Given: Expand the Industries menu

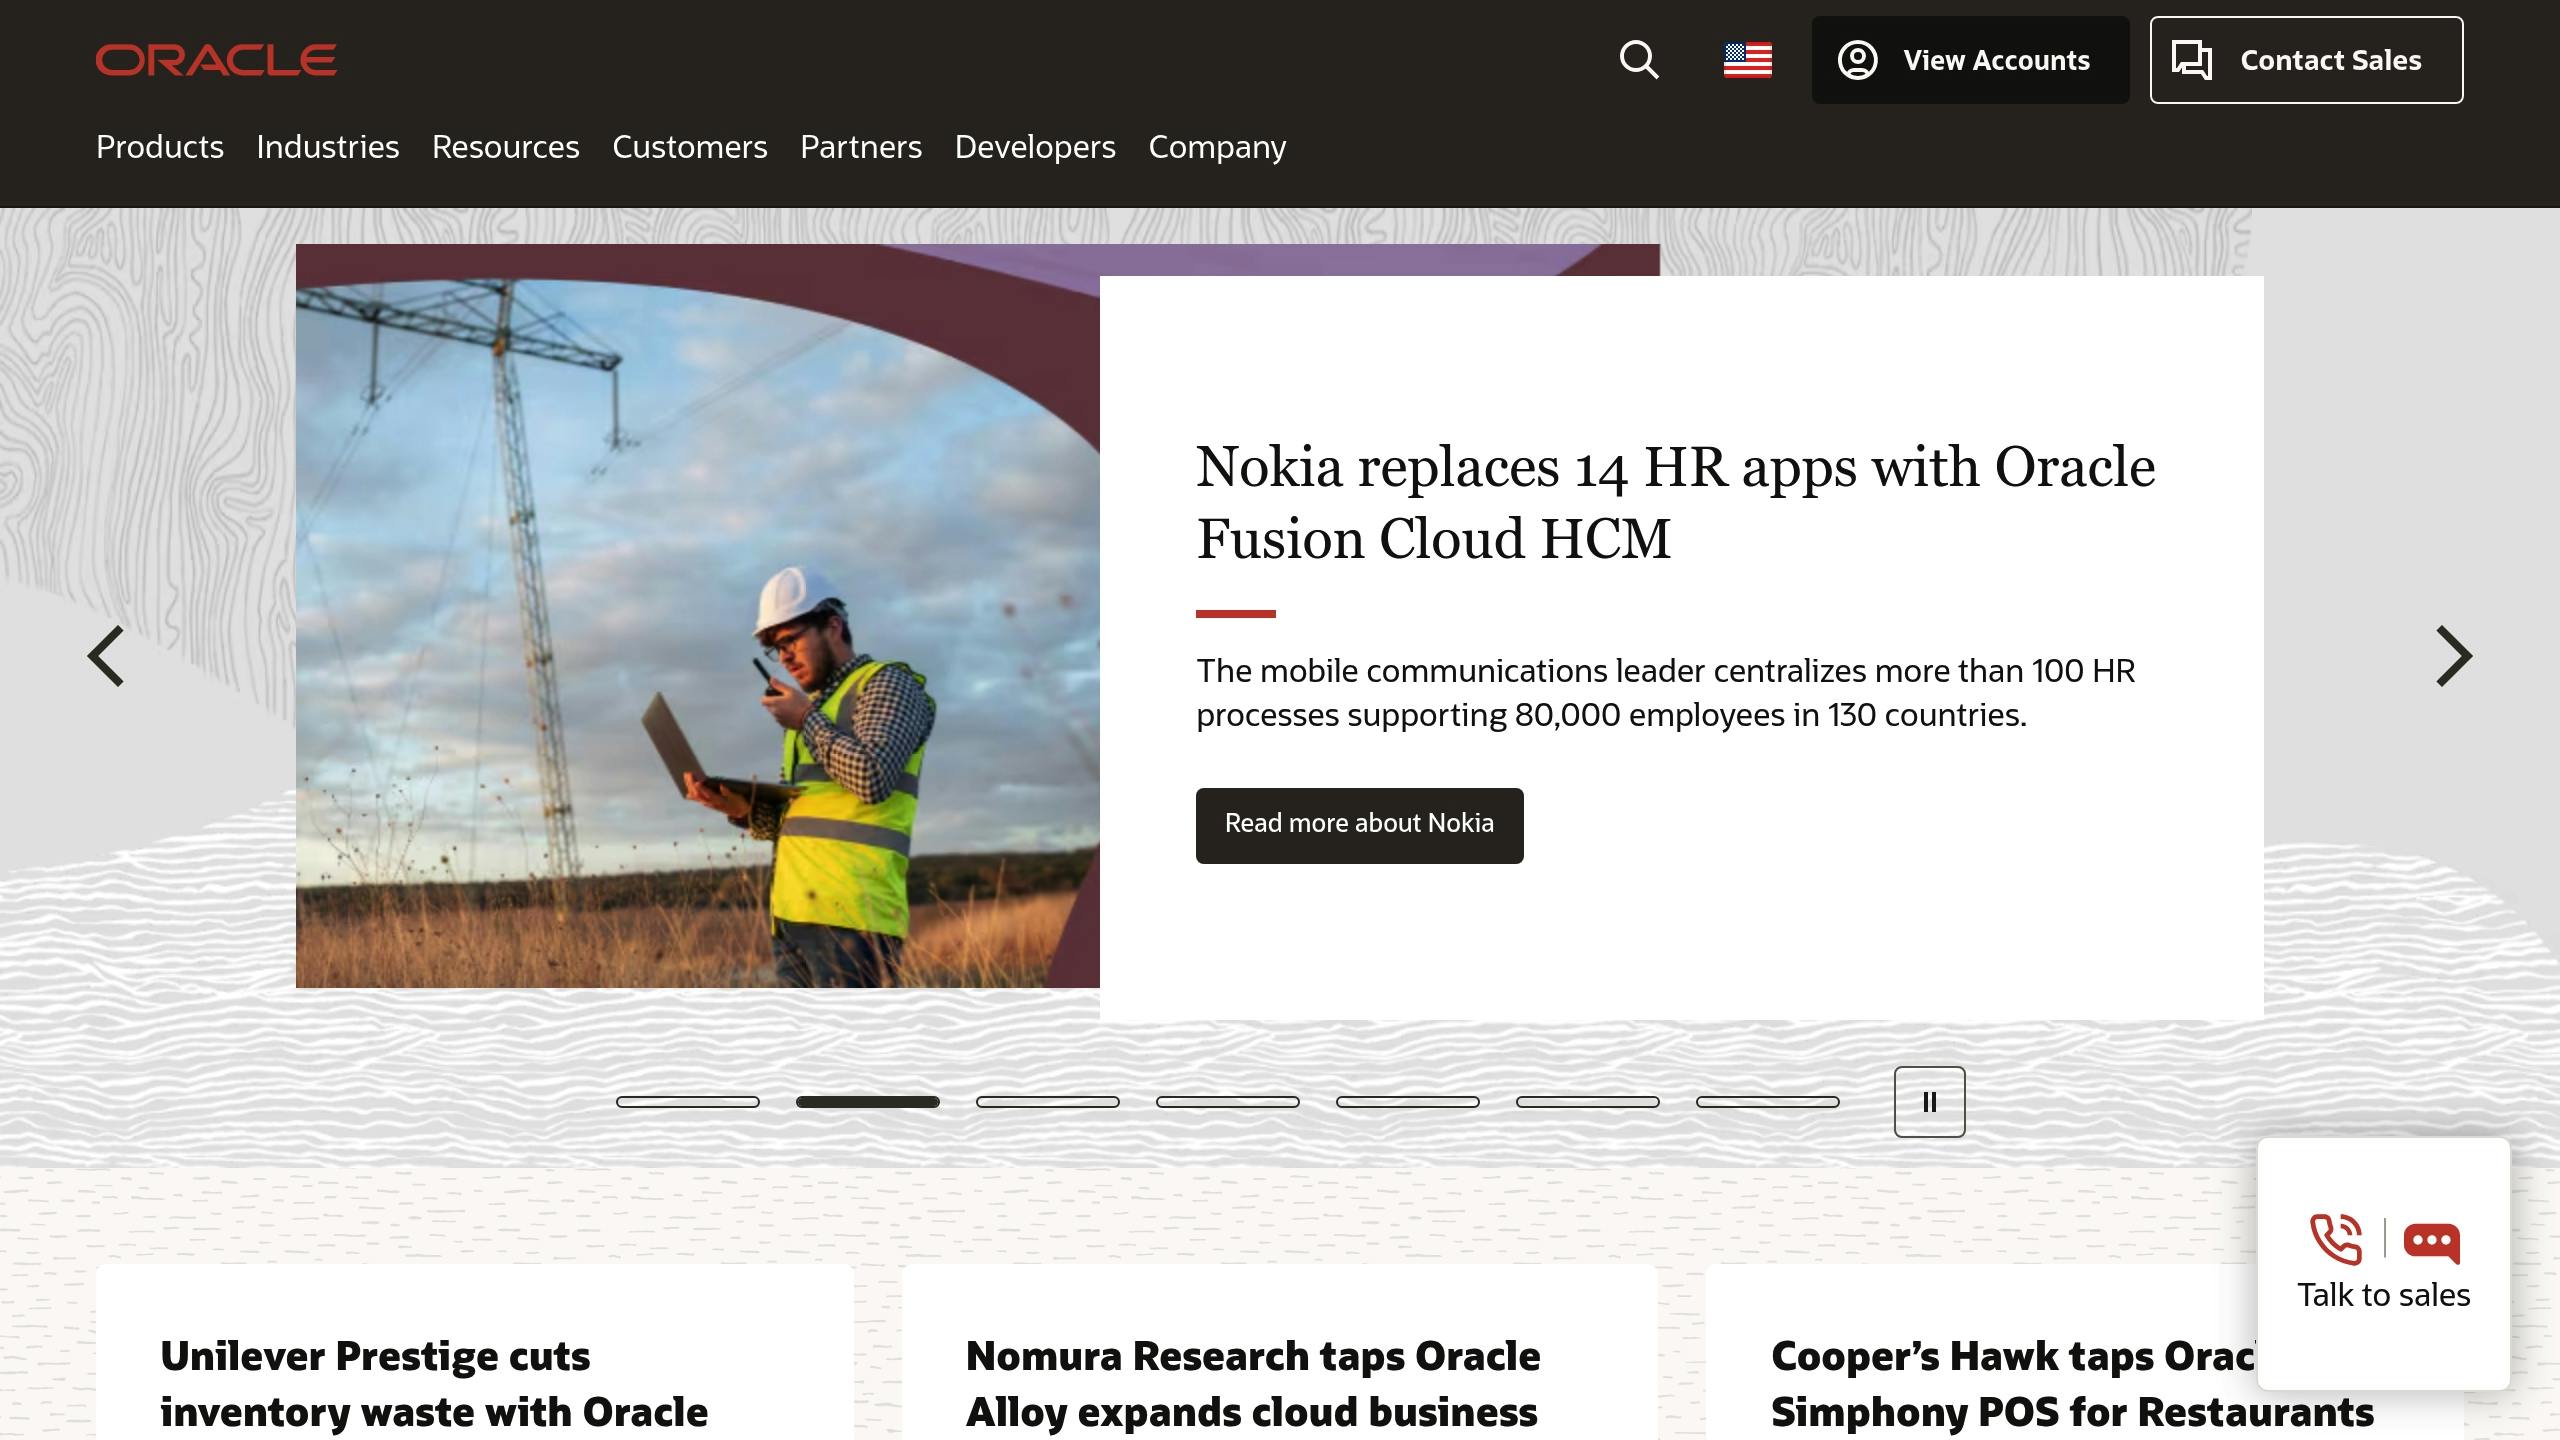Looking at the screenshot, I should [328, 147].
